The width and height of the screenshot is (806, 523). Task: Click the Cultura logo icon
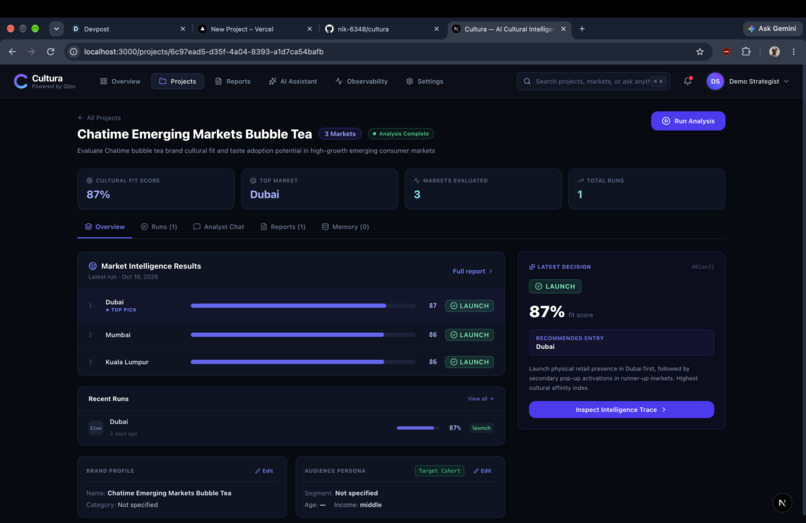[21, 81]
